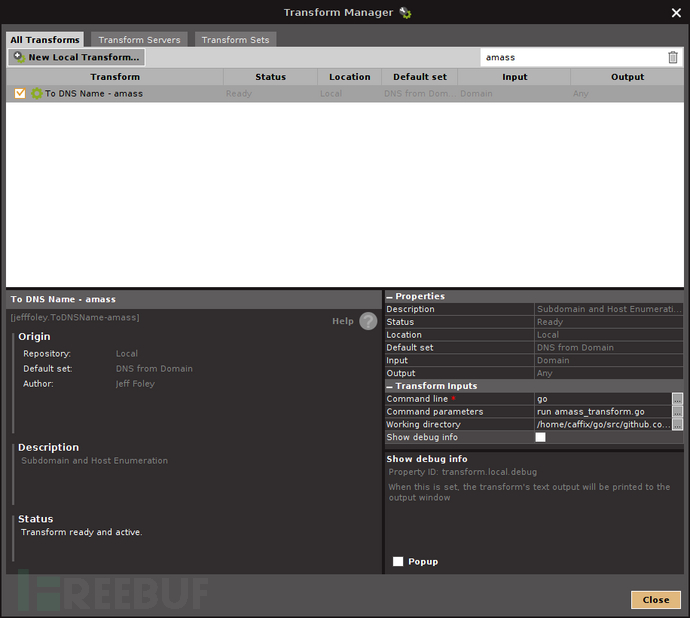Sort the list by the Status column header

270,77
